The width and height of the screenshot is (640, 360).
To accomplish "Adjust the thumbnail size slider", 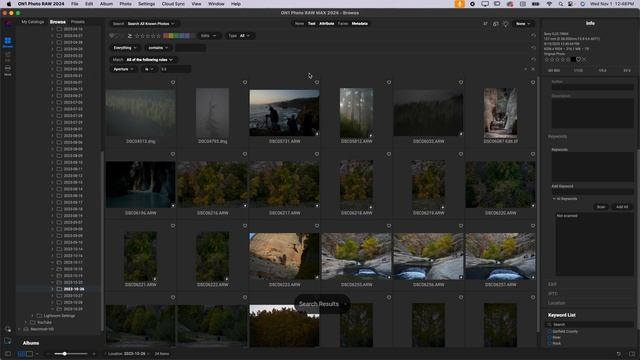I will 70,354.
